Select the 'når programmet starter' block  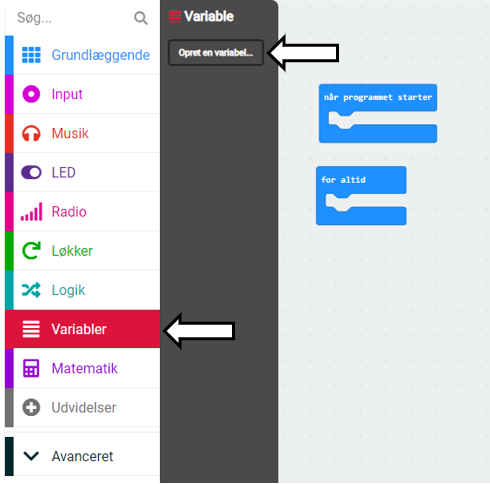point(378,113)
